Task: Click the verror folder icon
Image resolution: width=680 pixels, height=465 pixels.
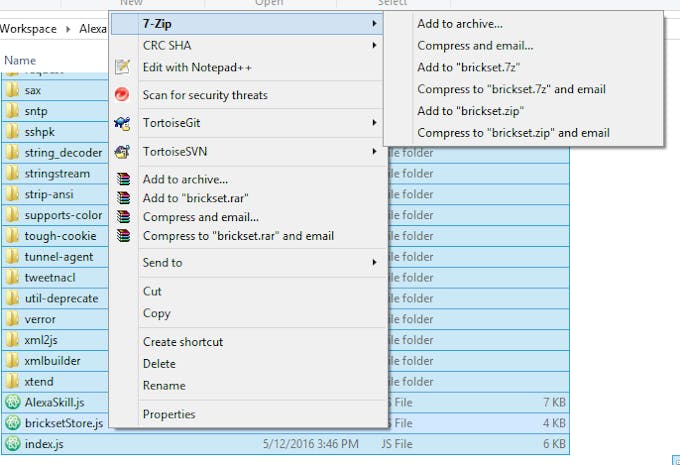Action: pyautogui.click(x=13, y=319)
